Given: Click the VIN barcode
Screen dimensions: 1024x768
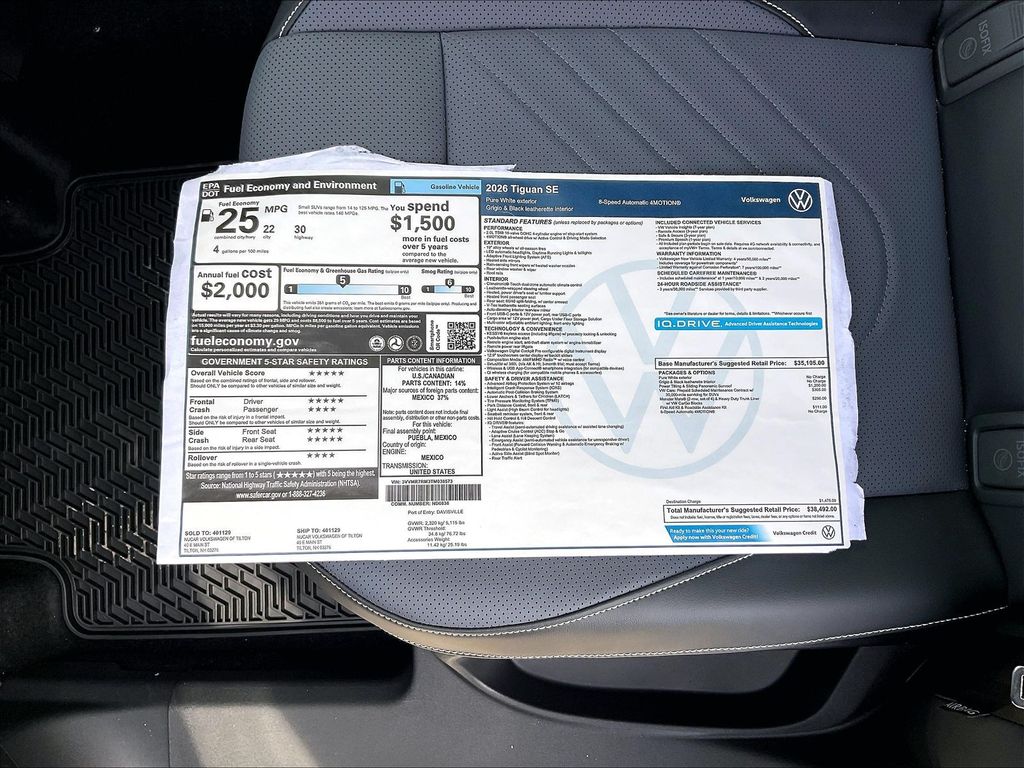Looking at the screenshot, I should point(427,493).
